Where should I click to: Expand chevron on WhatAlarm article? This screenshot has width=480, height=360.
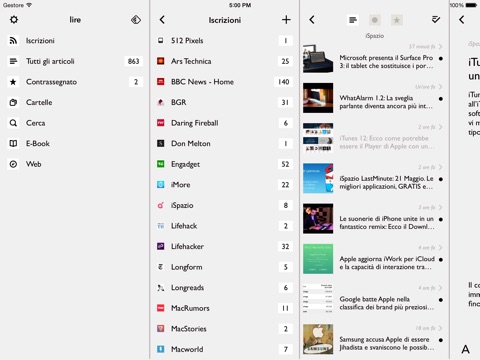point(441,87)
